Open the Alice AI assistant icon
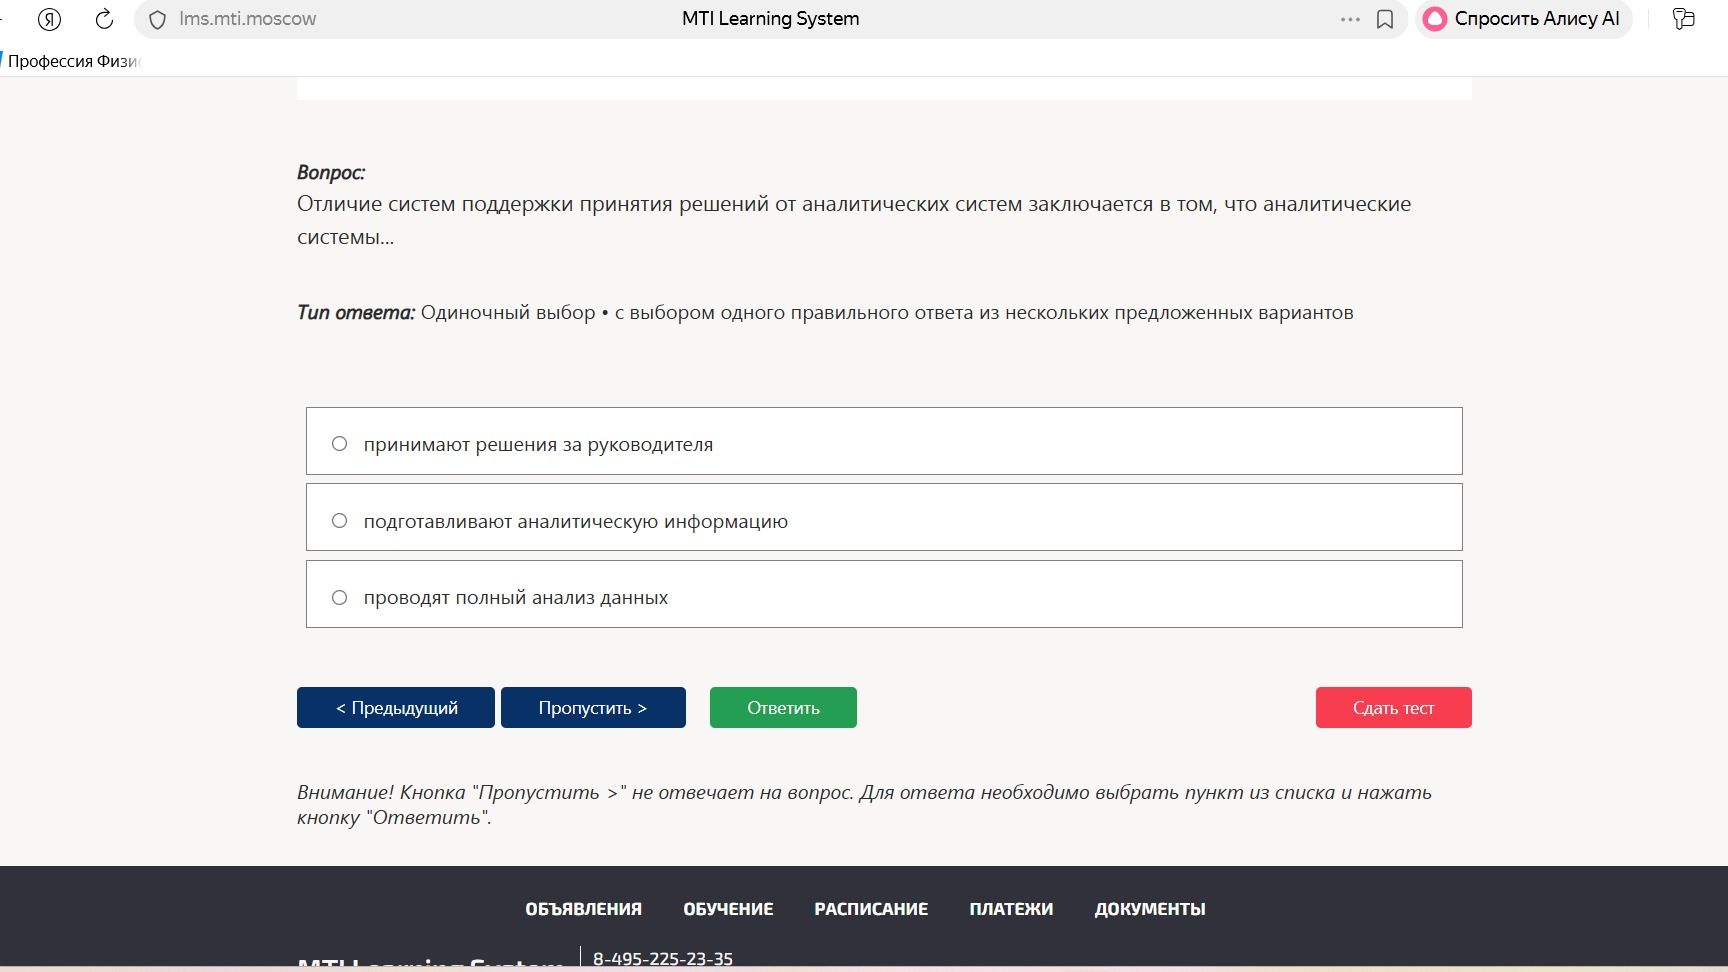This screenshot has height=972, width=1728. coord(1435,19)
